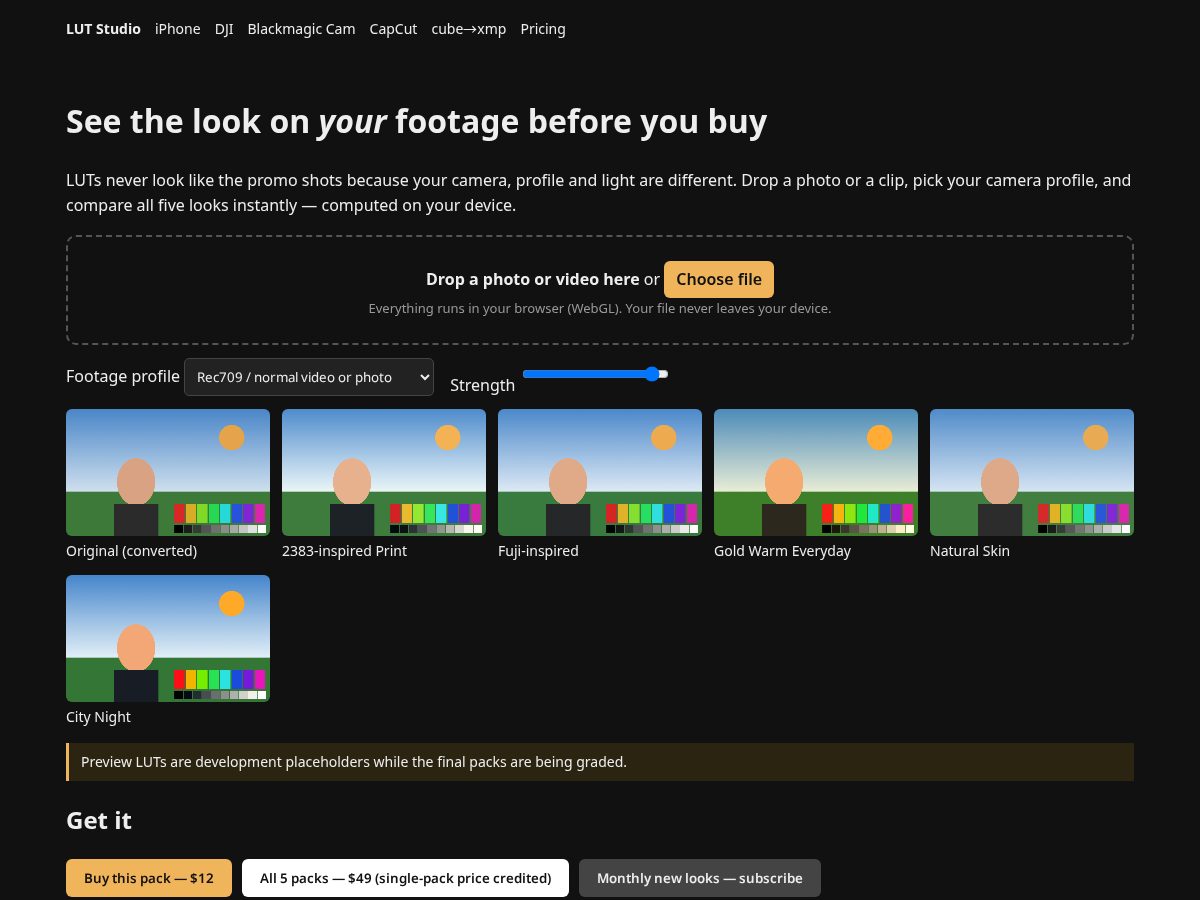Pick the City Night preview thumbnail
1200x900 pixels.
click(168, 638)
